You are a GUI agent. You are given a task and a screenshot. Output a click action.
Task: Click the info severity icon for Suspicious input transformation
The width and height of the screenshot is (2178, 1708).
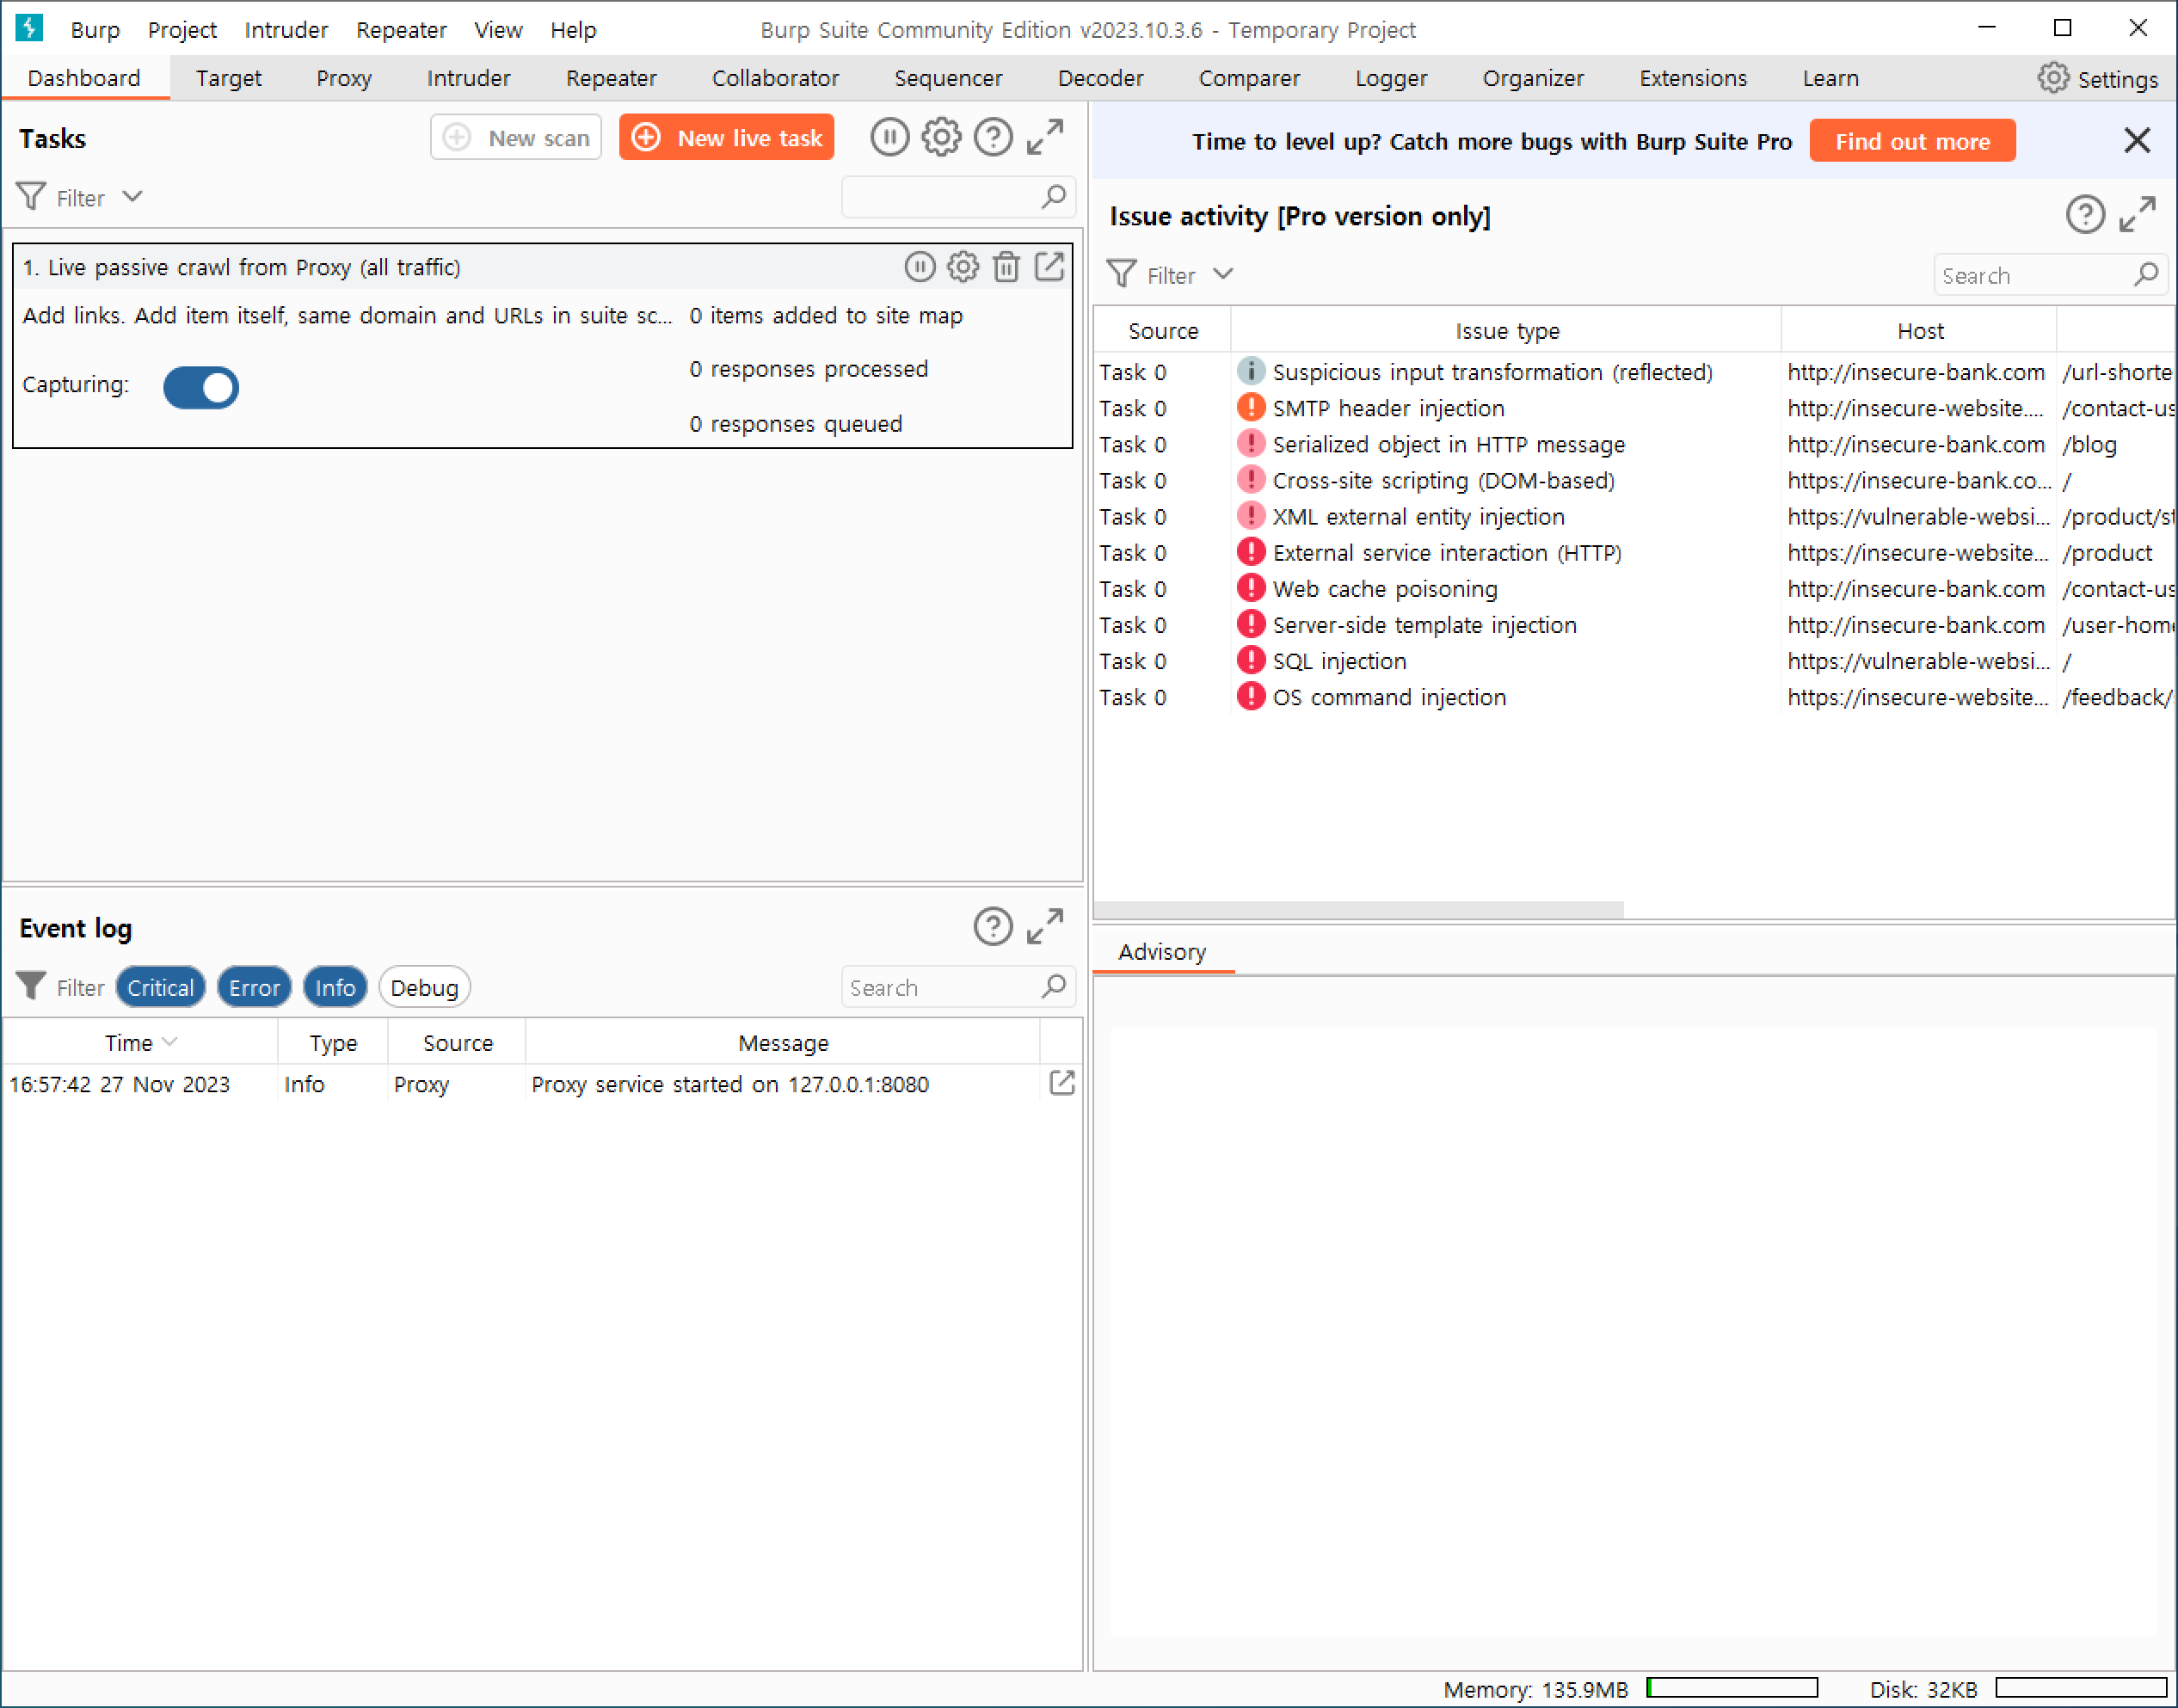pyautogui.click(x=1250, y=371)
